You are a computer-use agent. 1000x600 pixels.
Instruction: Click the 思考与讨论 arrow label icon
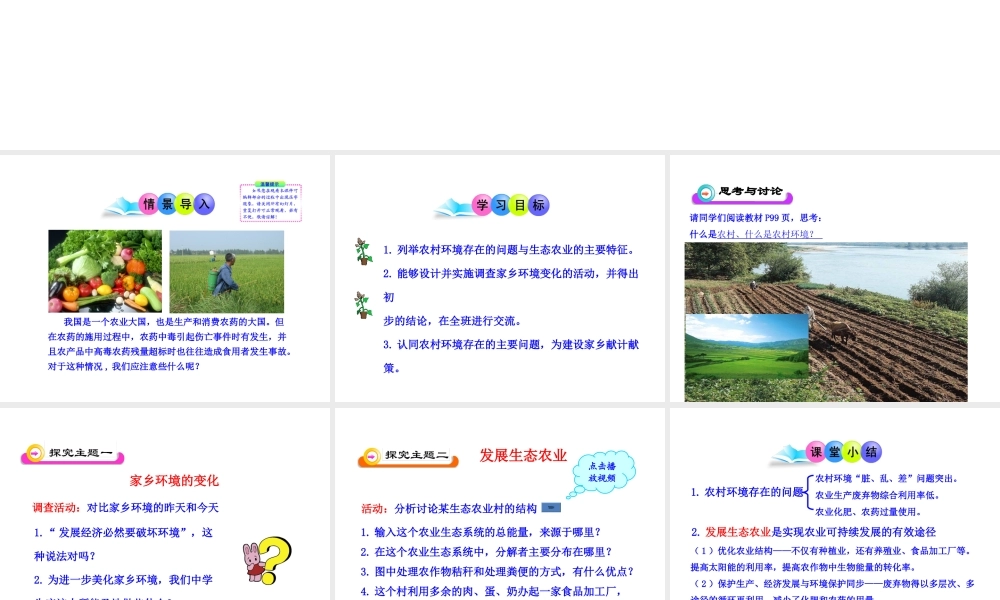pos(705,193)
